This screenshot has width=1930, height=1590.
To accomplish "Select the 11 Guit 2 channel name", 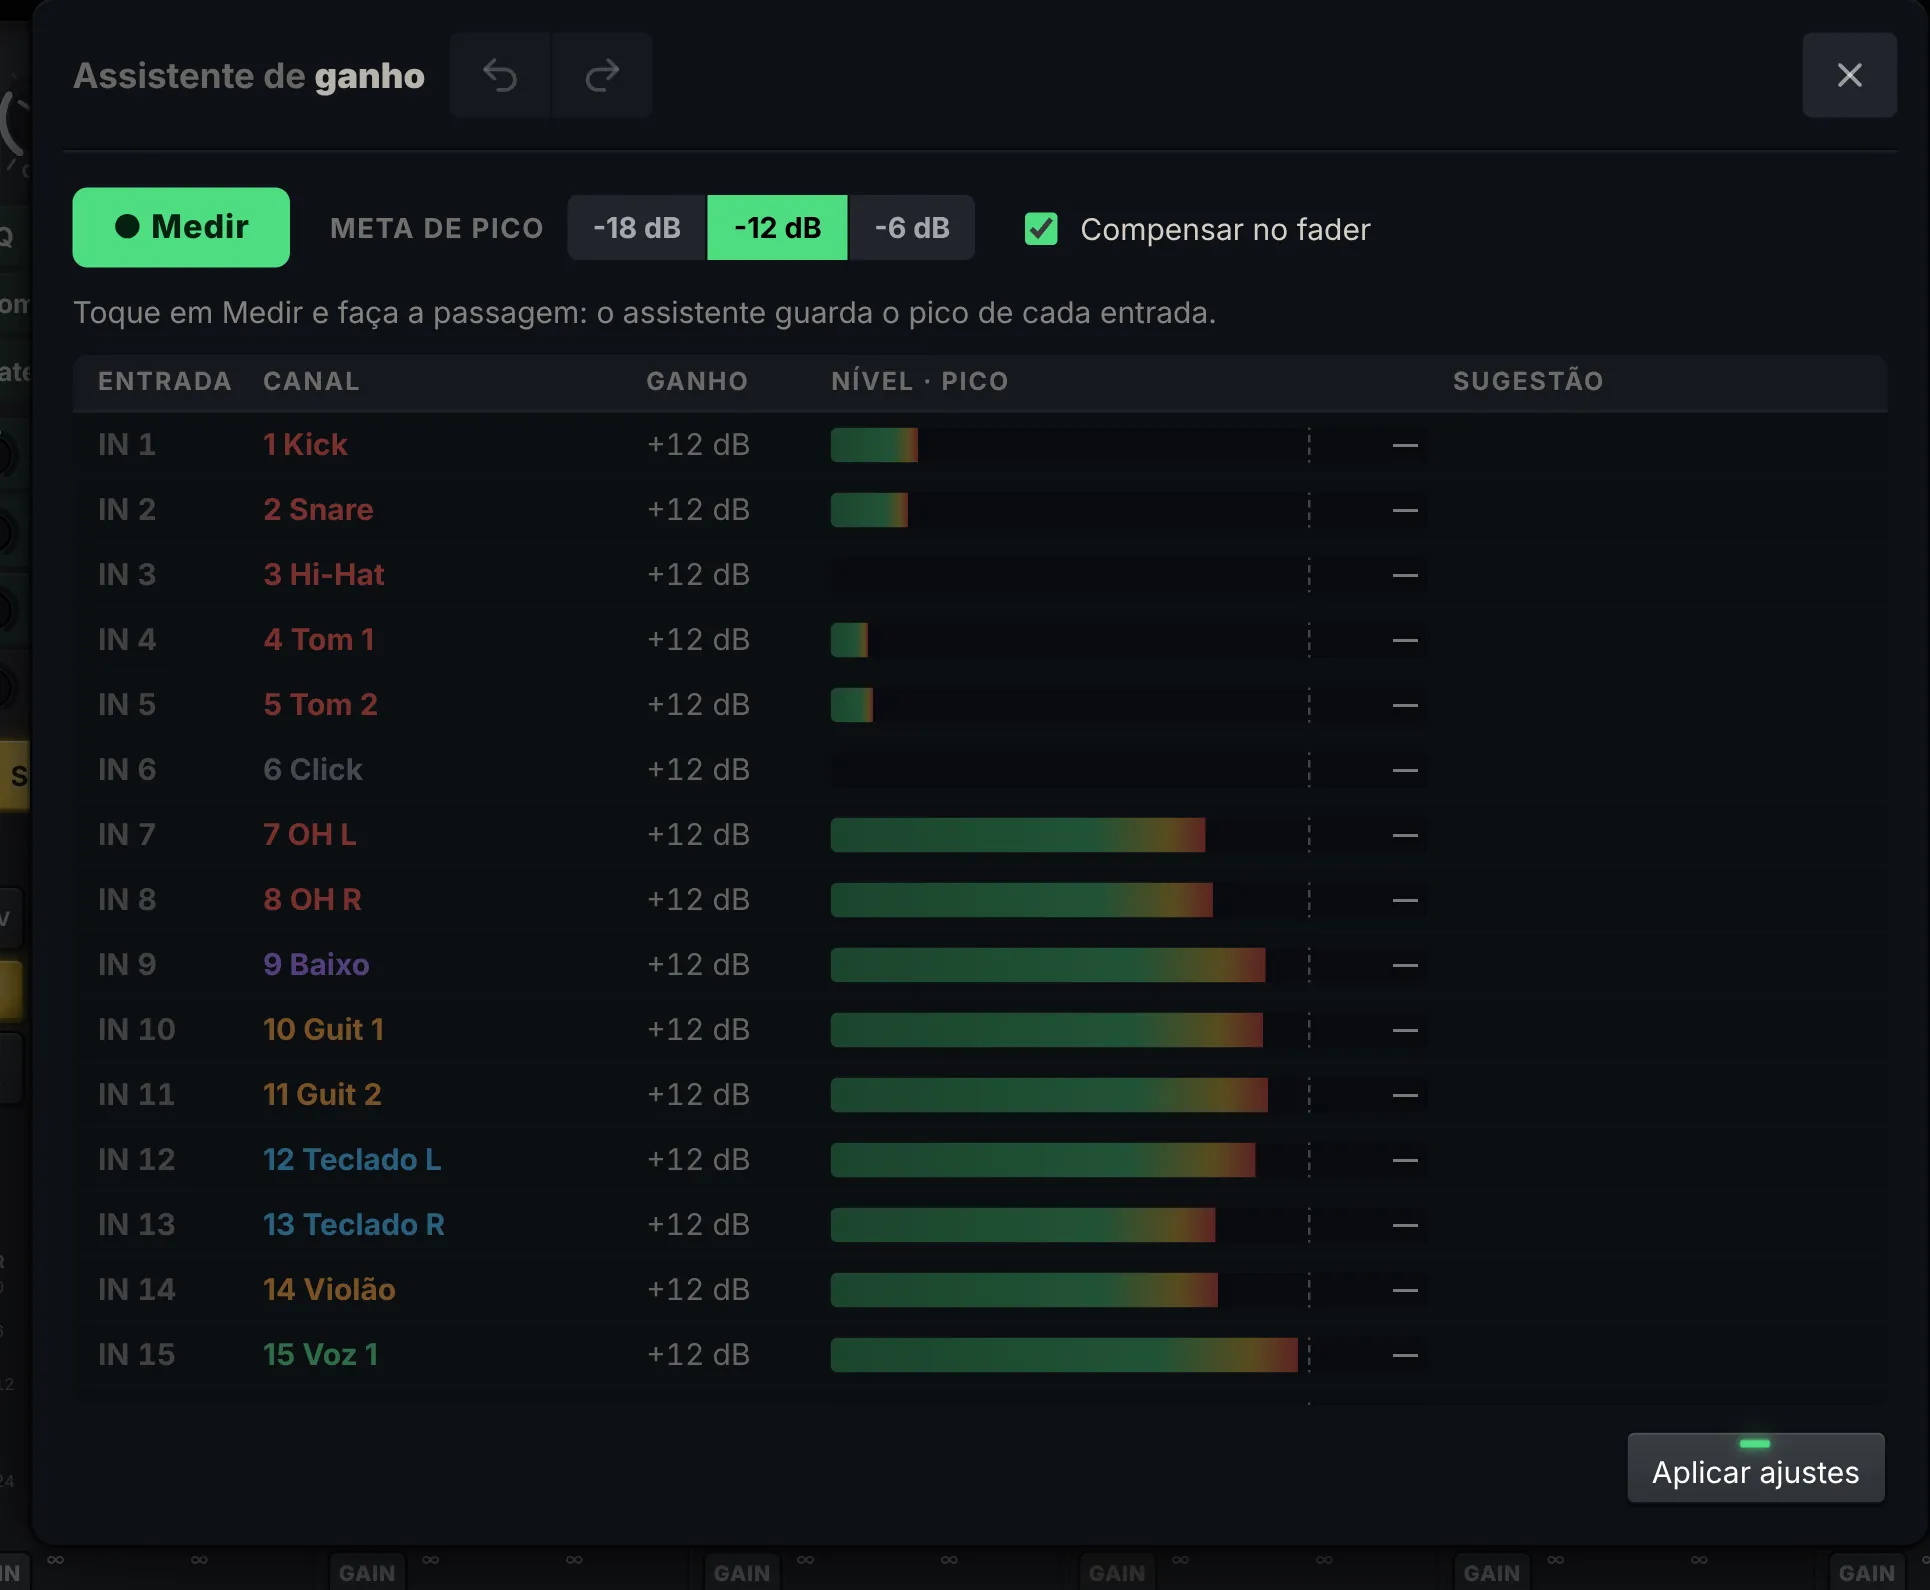I will 322,1095.
